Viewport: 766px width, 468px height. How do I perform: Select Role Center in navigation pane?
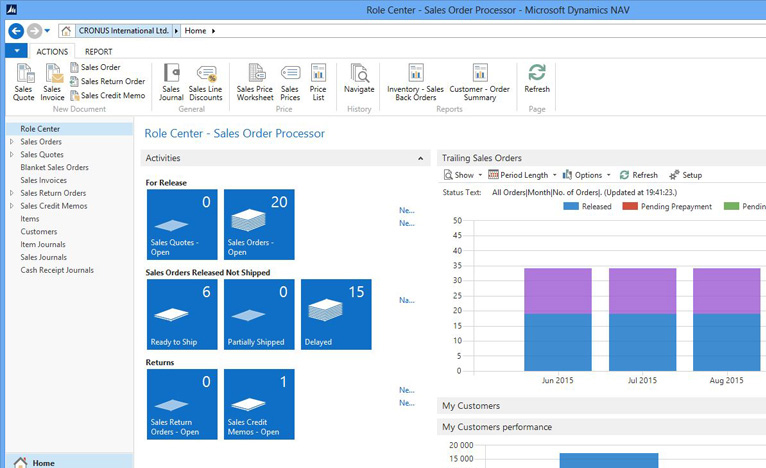(x=69, y=129)
